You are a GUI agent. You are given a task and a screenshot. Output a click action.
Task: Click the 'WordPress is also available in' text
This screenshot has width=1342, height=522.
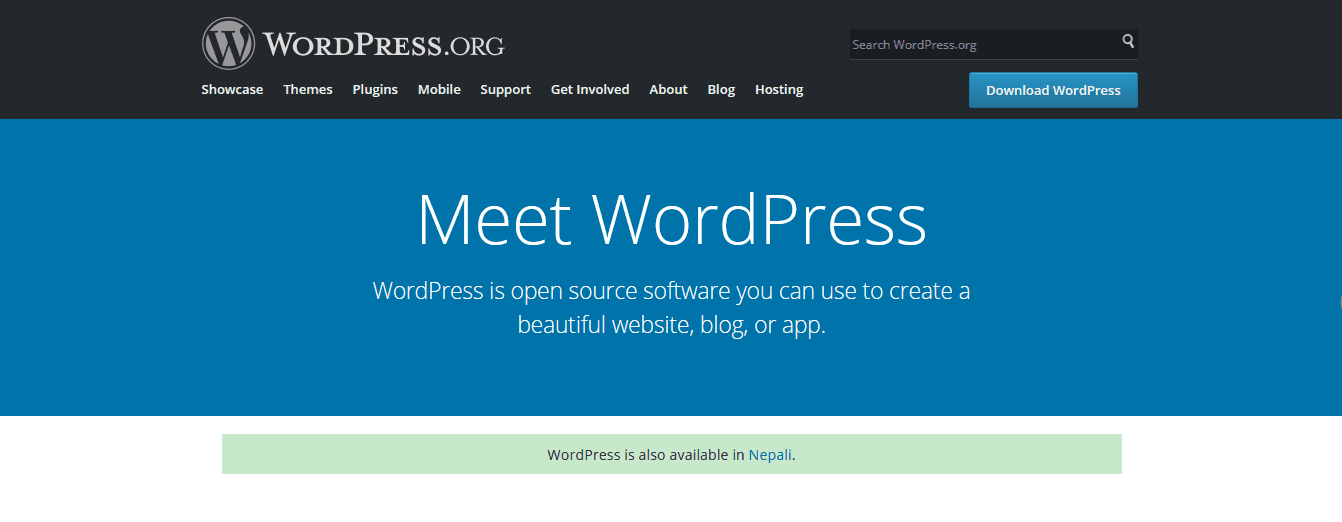point(646,455)
